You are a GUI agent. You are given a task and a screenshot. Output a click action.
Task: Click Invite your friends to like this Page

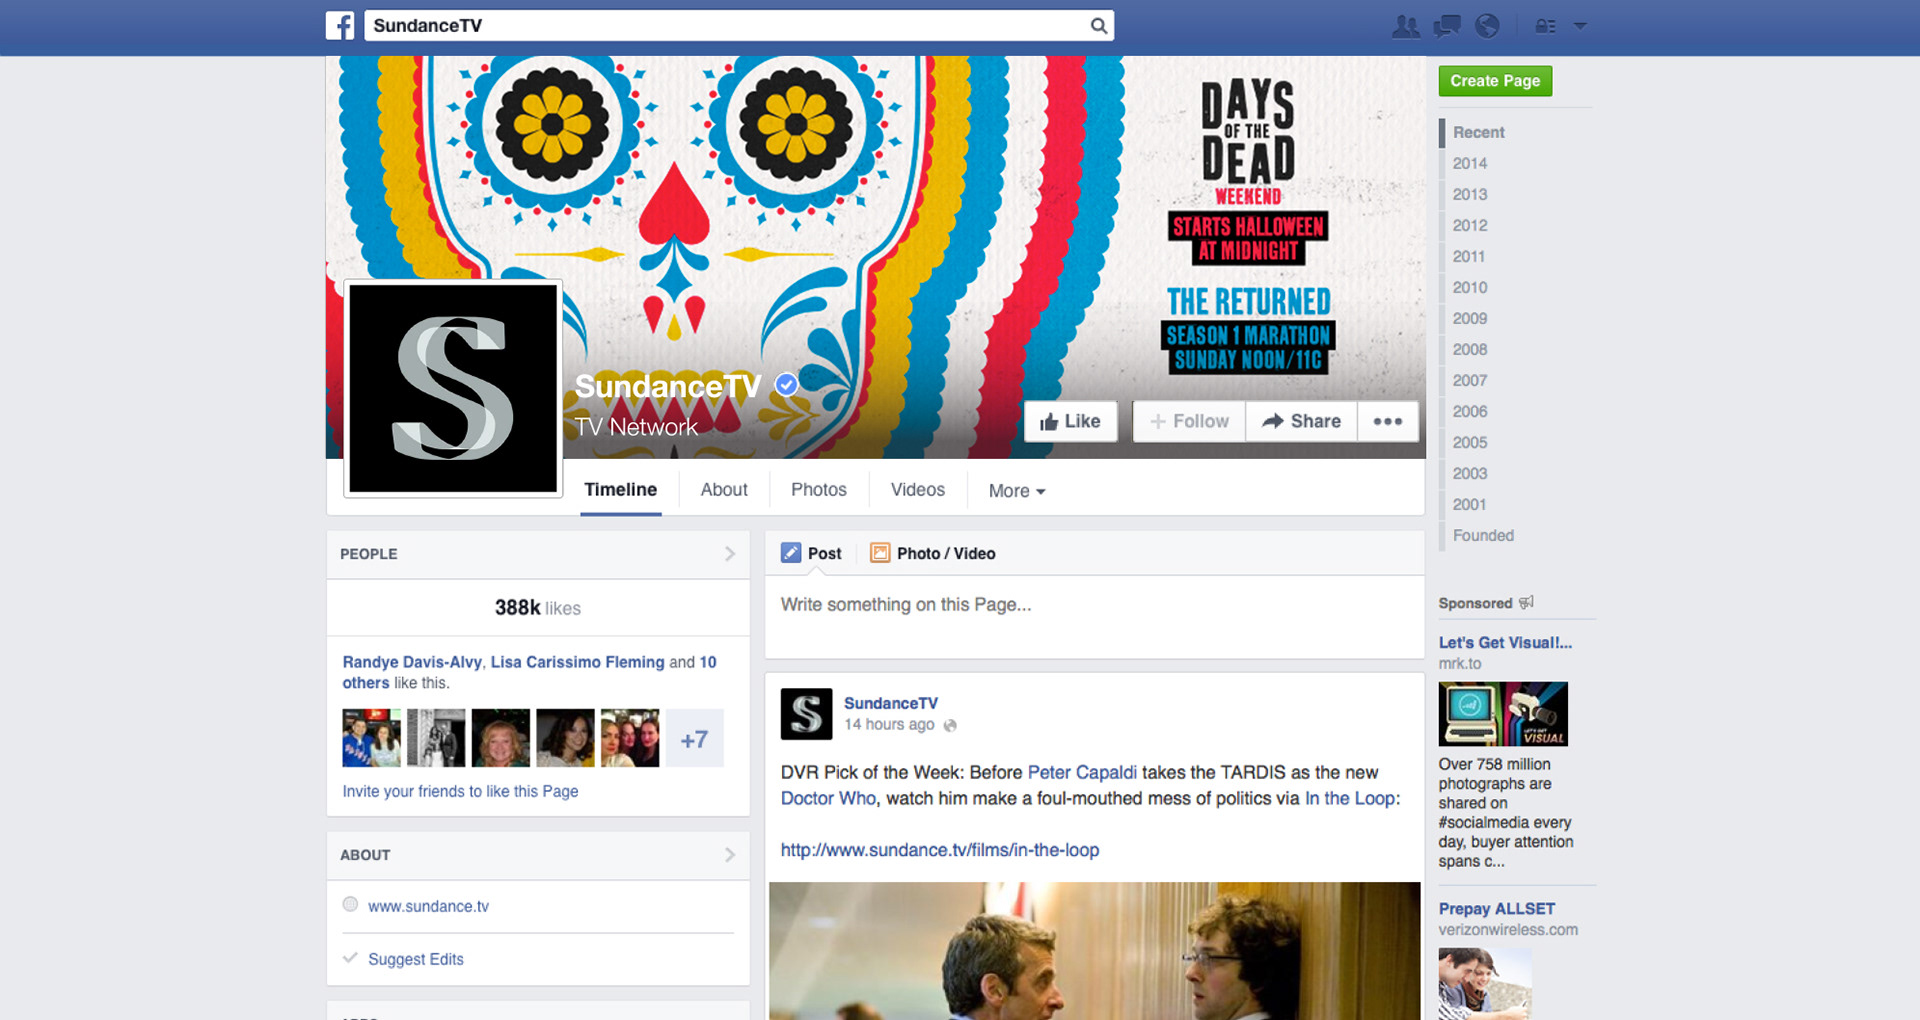(460, 791)
